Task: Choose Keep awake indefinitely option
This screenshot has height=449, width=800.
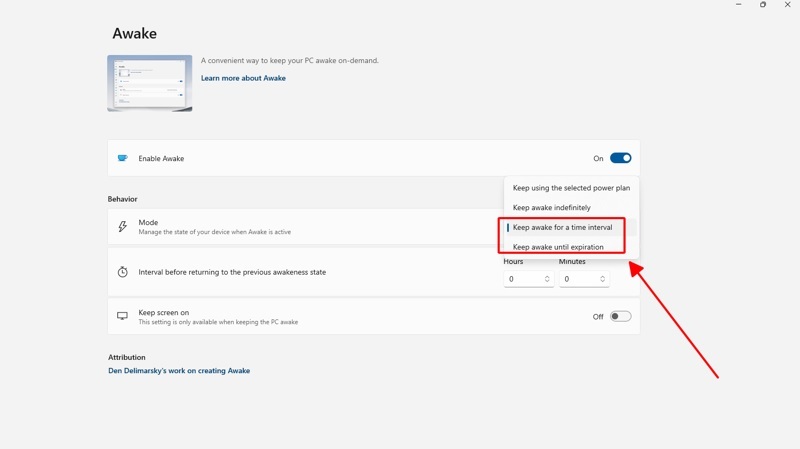Action: [551, 208]
